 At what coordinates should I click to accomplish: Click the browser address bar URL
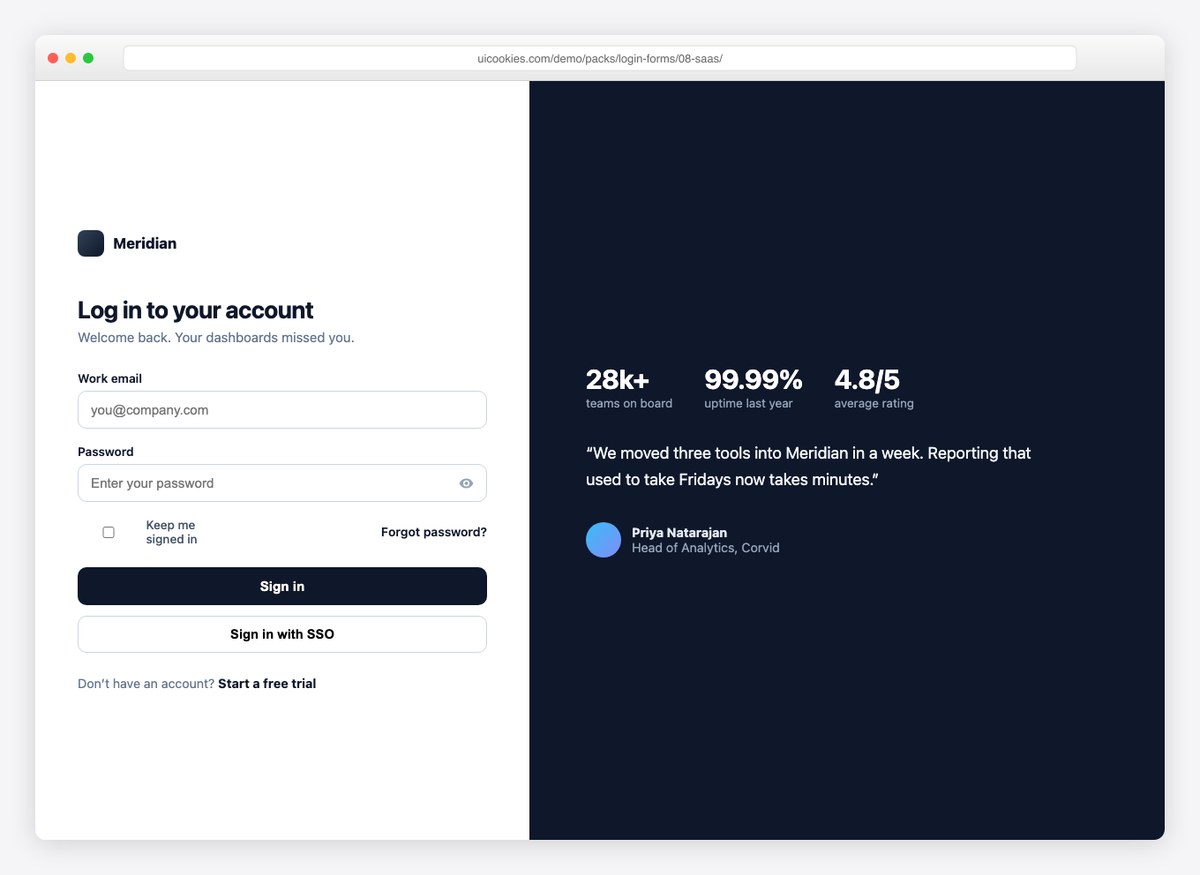[x=600, y=58]
